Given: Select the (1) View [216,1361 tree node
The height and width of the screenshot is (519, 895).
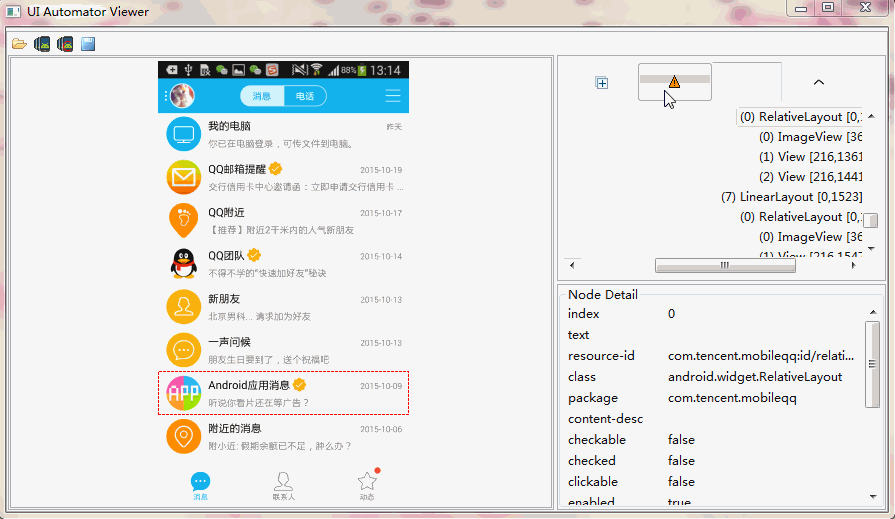Looking at the screenshot, I should point(811,157).
